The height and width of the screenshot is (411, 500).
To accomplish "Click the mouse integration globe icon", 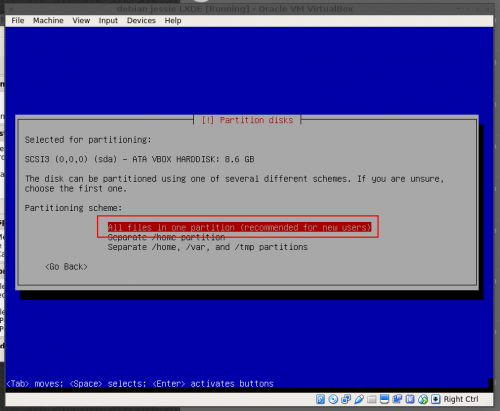I will coord(423,399).
